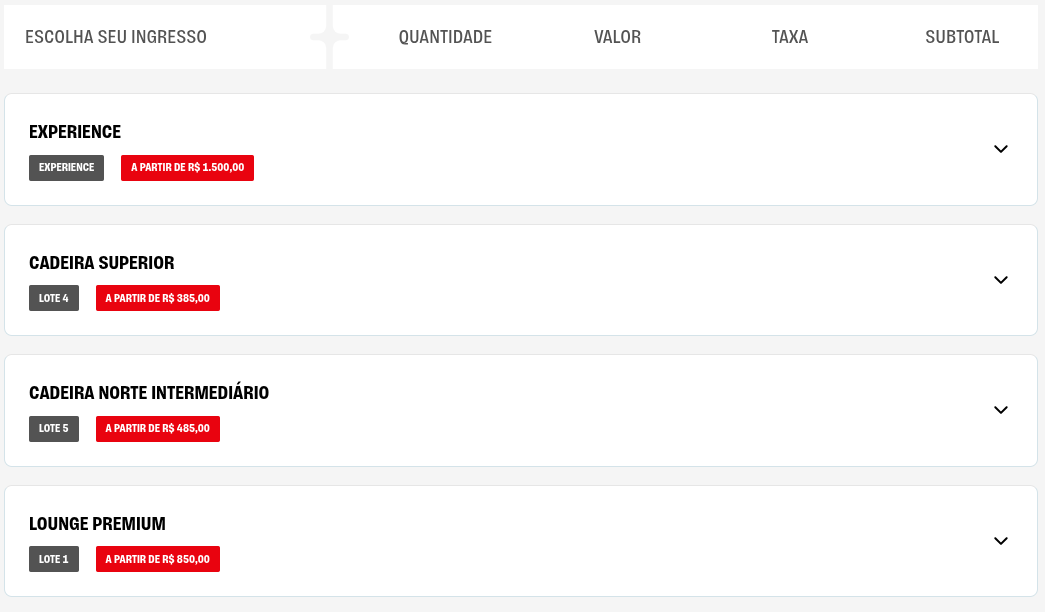The width and height of the screenshot is (1045, 612).
Task: Click the LOTE 4 badge
Action: (x=54, y=298)
